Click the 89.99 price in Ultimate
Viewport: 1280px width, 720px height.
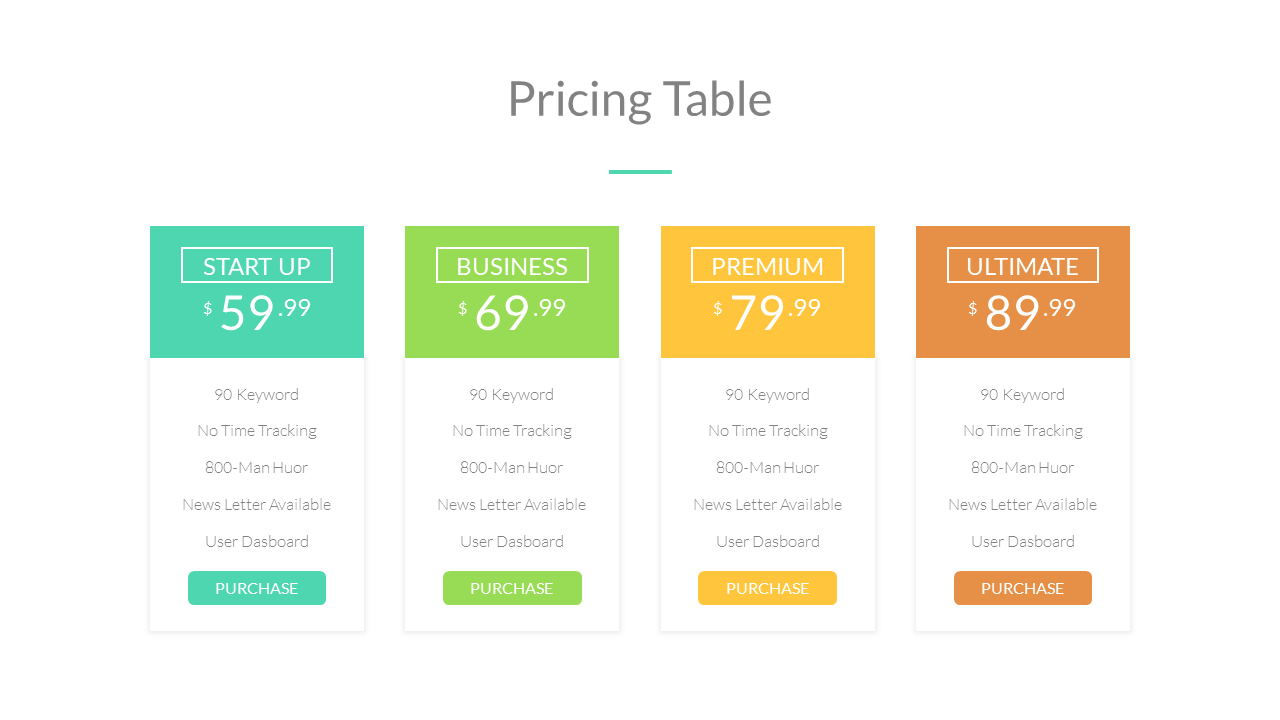coord(1023,311)
